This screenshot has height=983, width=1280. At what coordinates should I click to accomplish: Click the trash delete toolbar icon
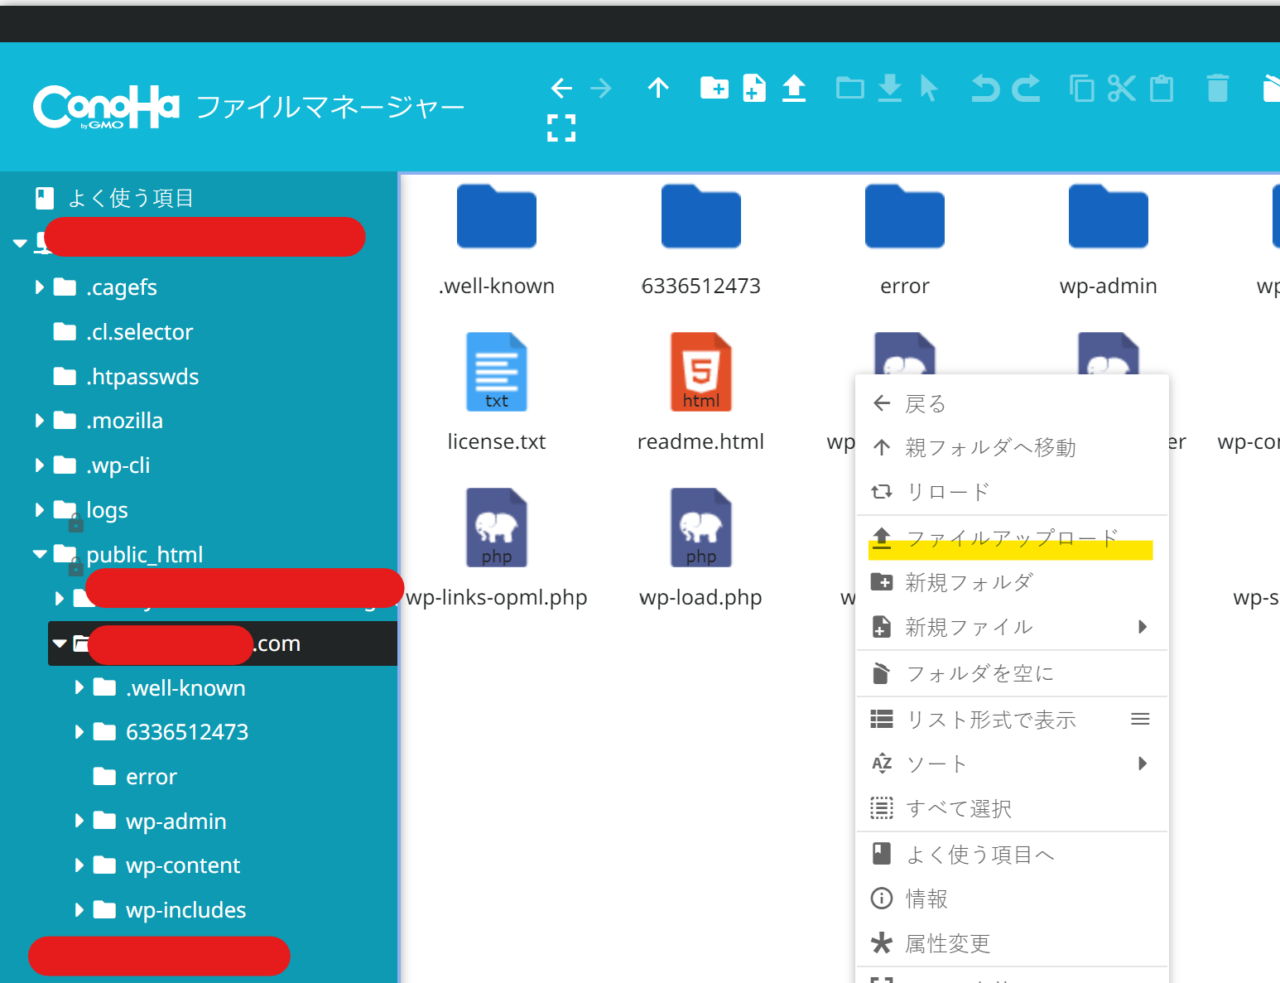coord(1218,88)
